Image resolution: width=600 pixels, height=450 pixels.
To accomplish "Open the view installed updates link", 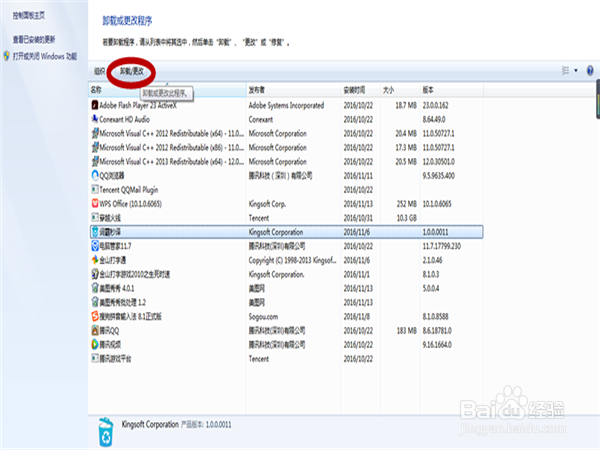I will tap(34, 39).
